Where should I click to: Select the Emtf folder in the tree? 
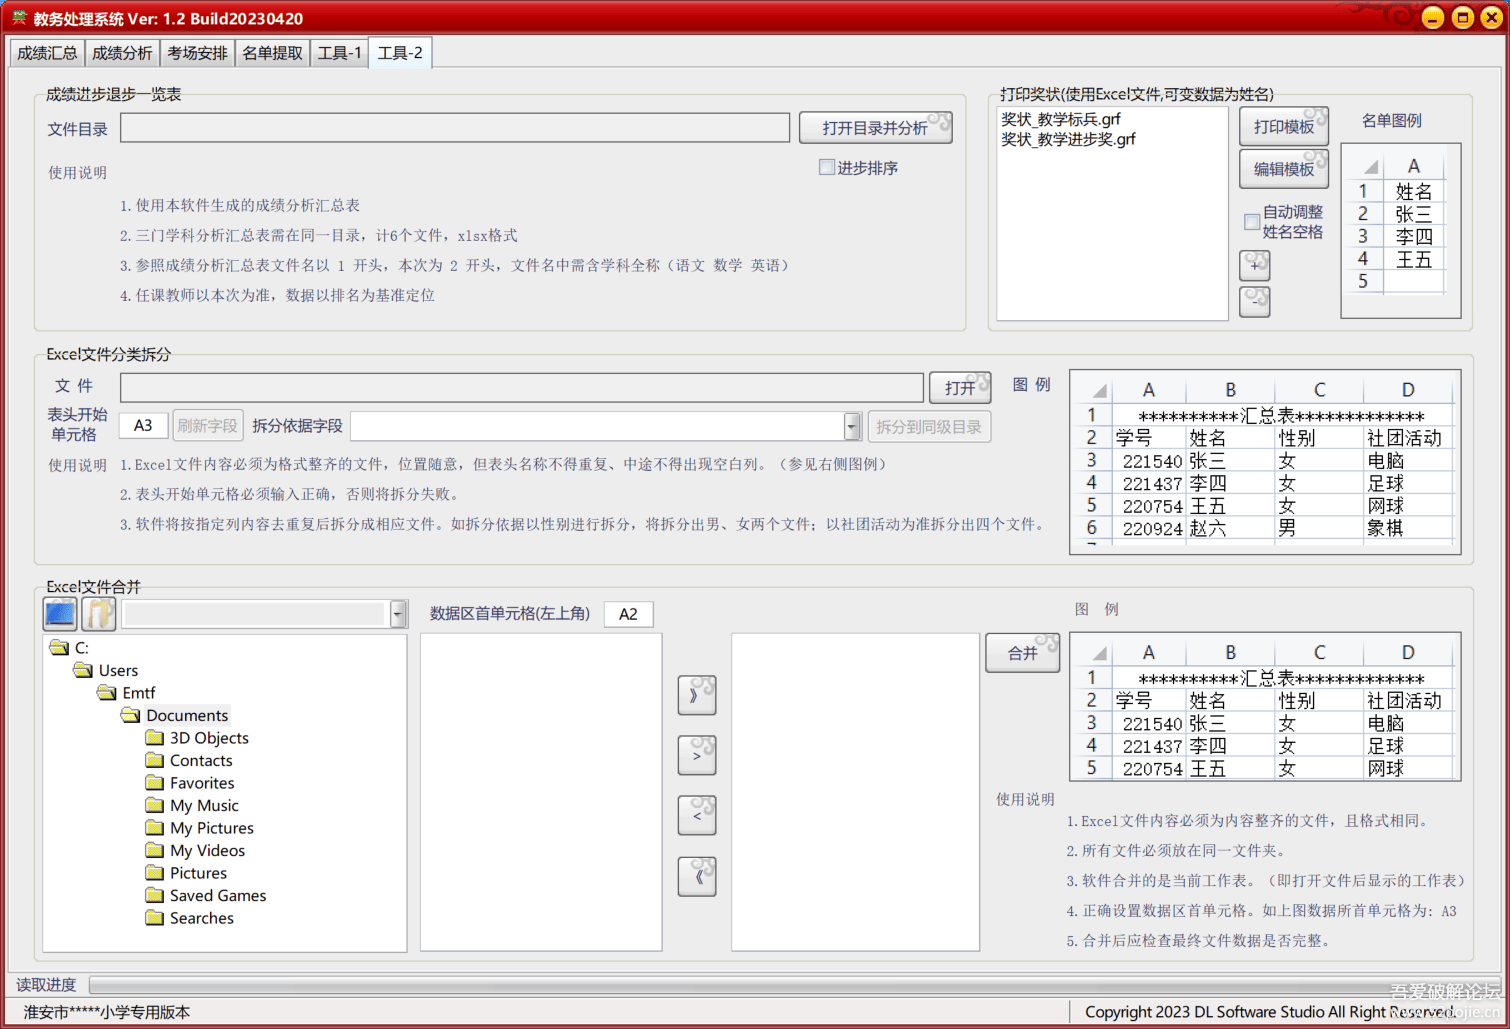[x=138, y=693]
